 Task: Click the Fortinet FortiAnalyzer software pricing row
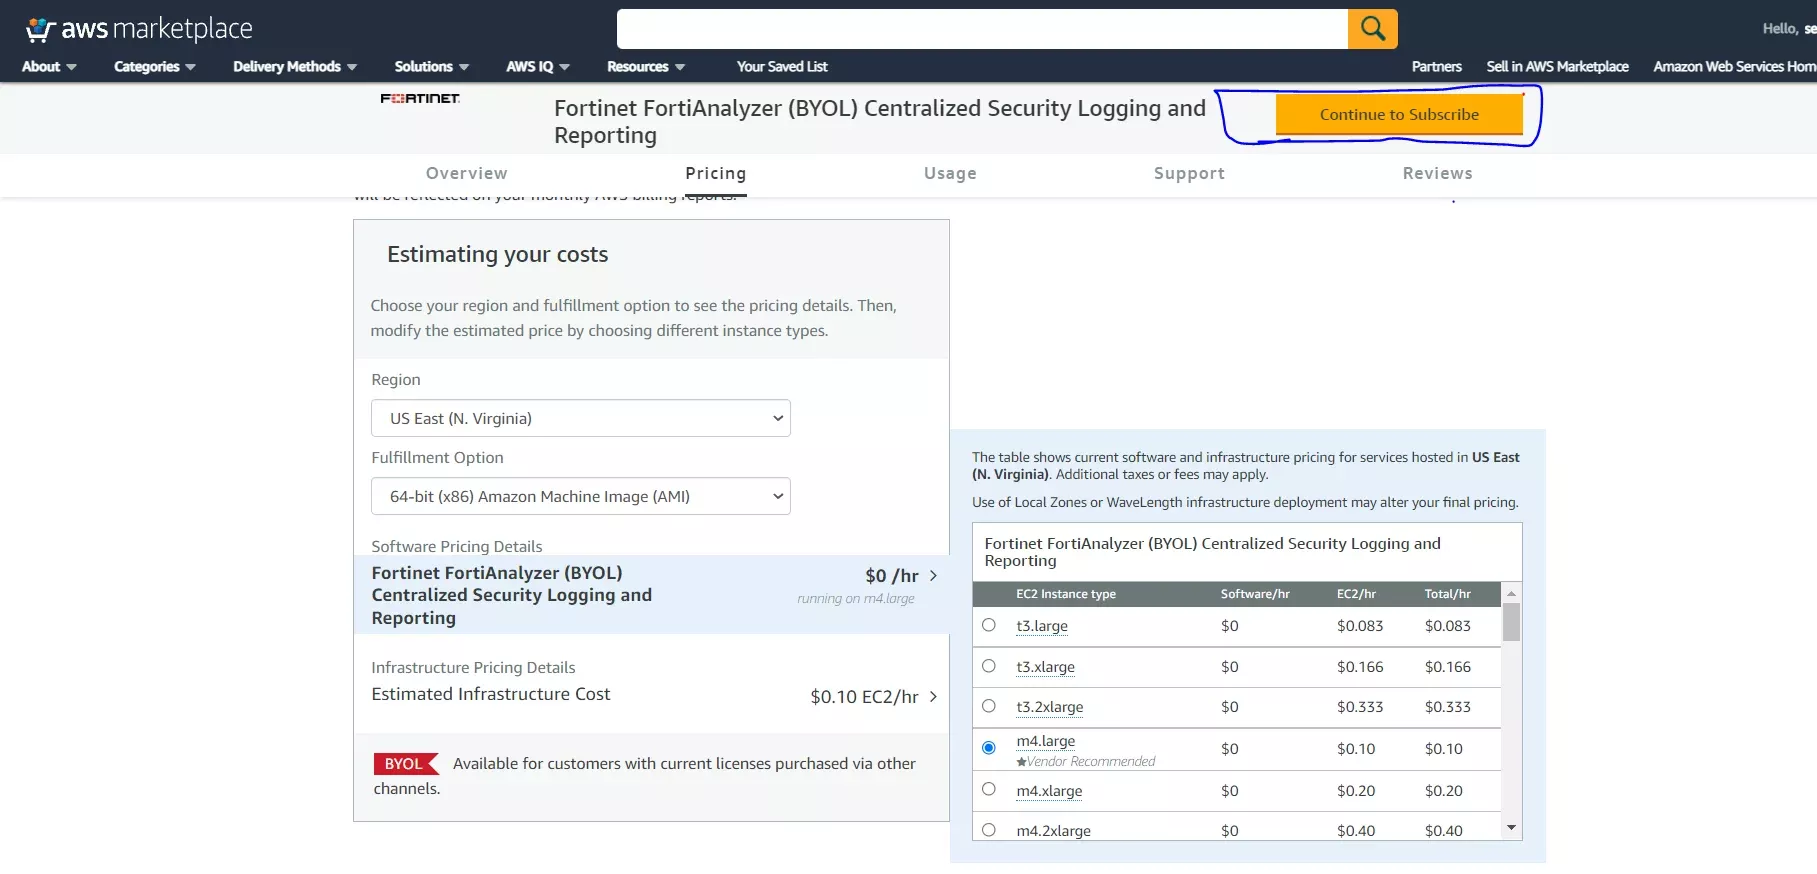click(x=651, y=595)
